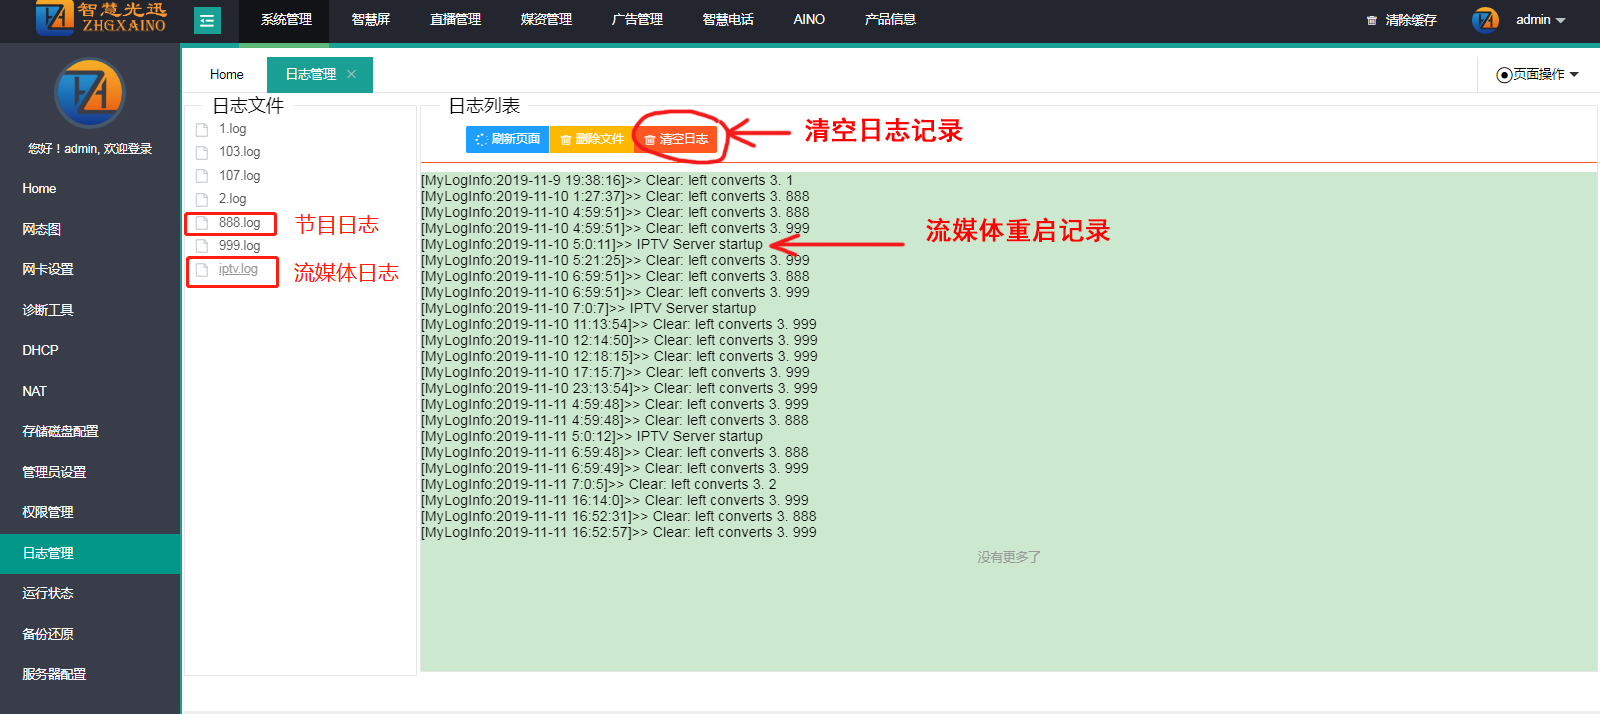Click the large logo in the sidebar
The image size is (1600, 714).
click(89, 93)
